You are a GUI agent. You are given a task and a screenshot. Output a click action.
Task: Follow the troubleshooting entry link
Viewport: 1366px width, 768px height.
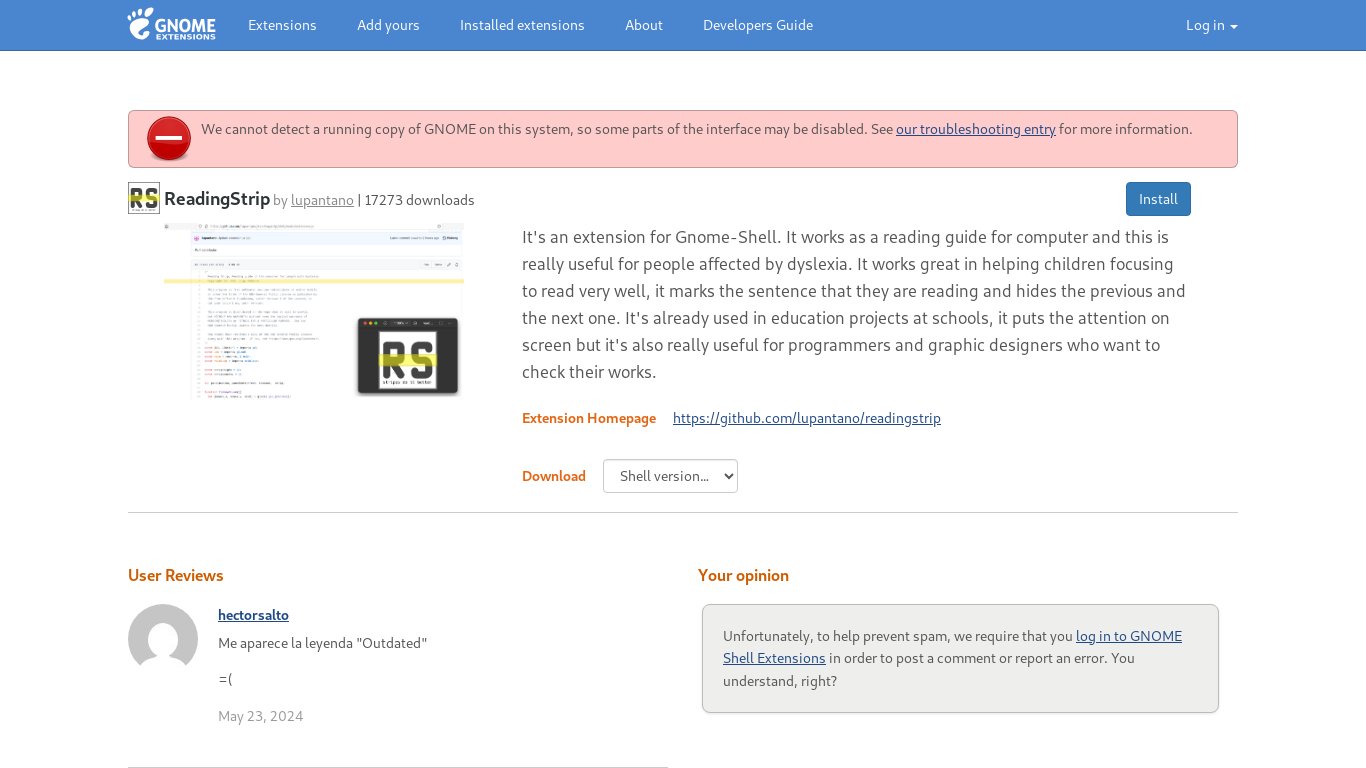975,129
